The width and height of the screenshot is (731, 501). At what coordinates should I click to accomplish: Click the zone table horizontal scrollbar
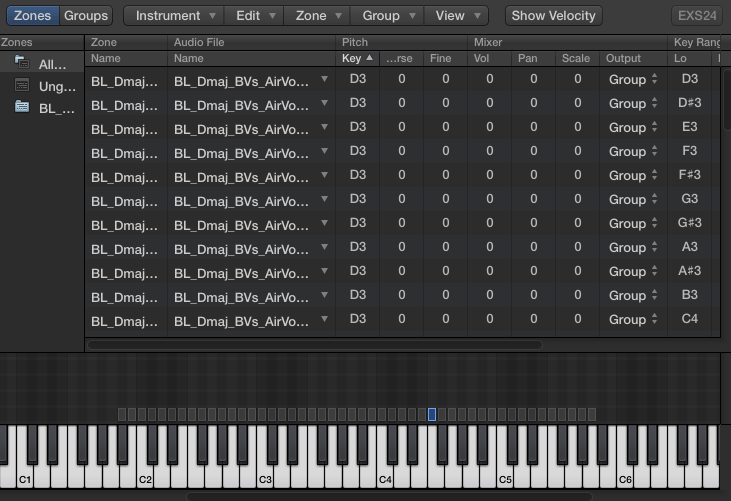[x=315, y=345]
